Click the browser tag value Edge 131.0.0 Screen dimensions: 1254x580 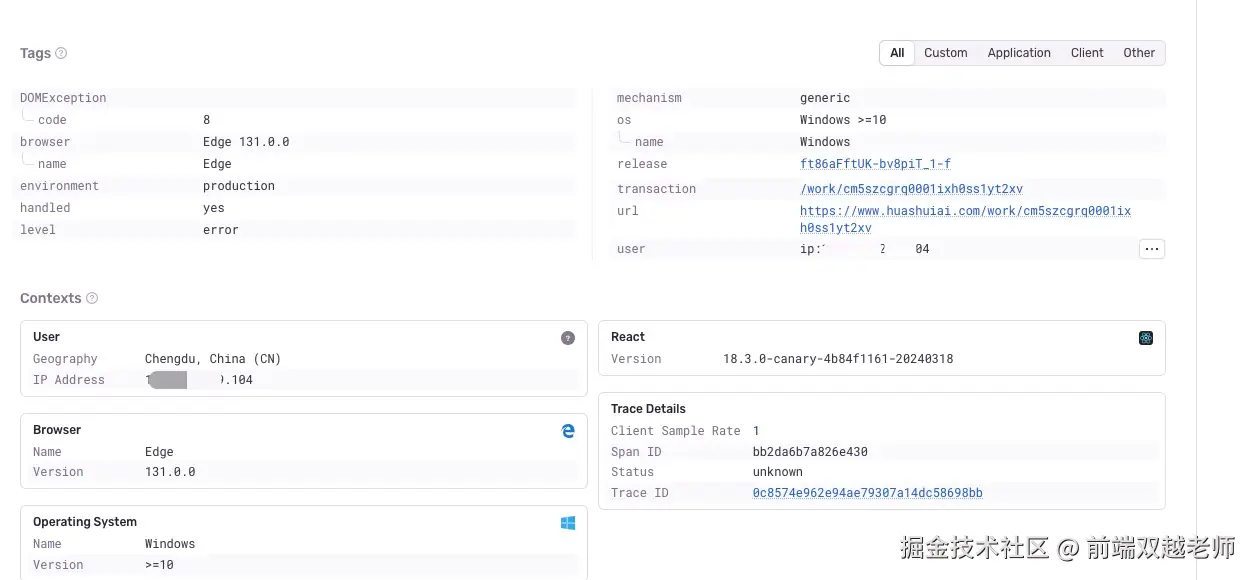[x=246, y=142]
